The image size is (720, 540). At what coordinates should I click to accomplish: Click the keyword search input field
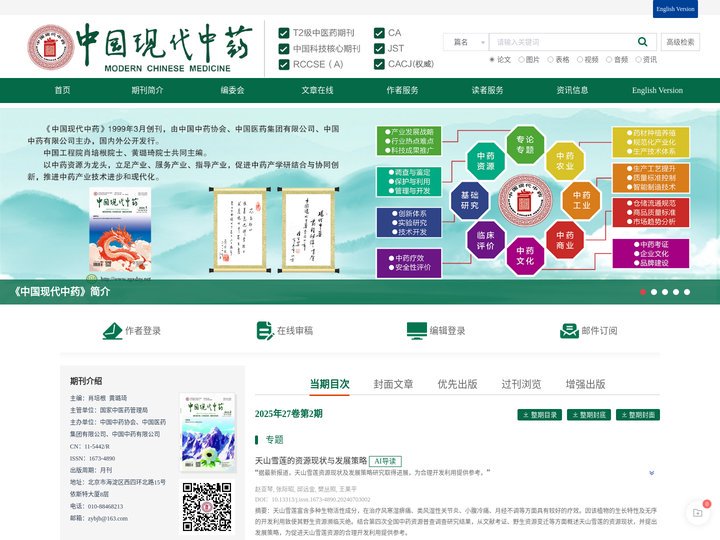click(562, 42)
